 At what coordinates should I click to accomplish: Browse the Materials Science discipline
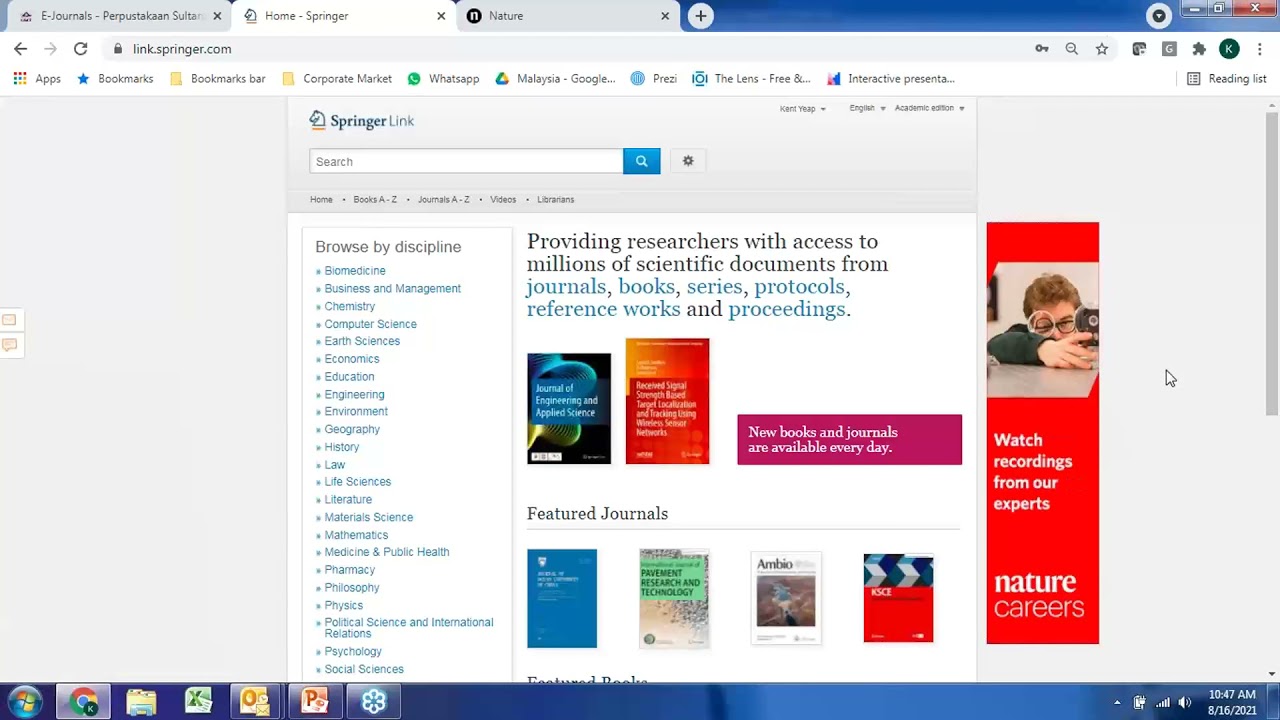368,518
